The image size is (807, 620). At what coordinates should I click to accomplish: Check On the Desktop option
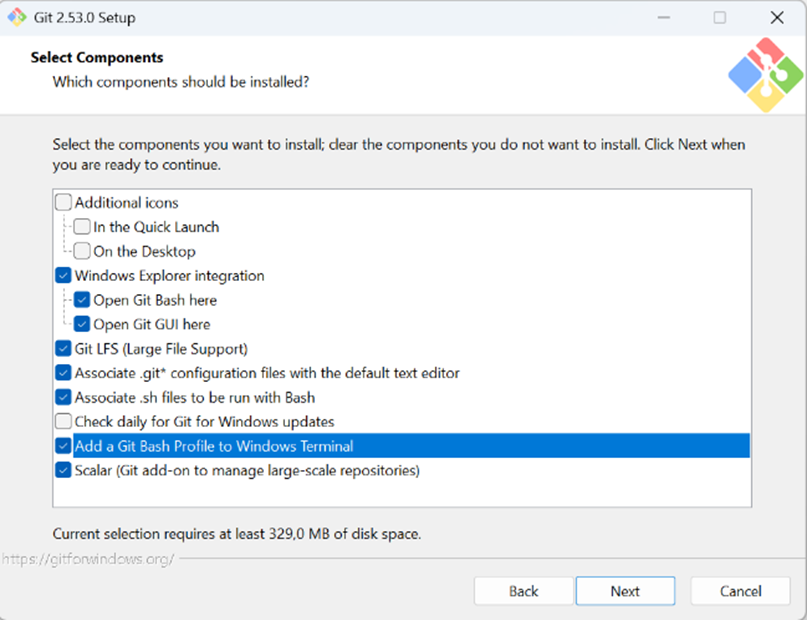82,251
